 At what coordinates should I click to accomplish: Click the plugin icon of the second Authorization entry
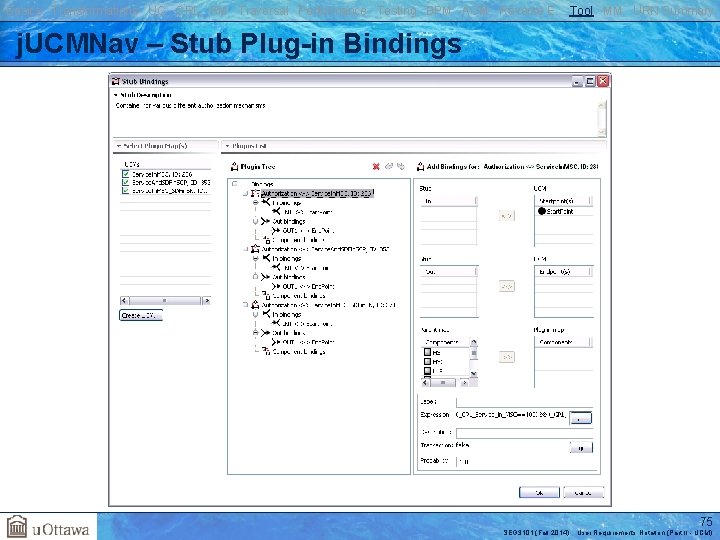(255, 249)
